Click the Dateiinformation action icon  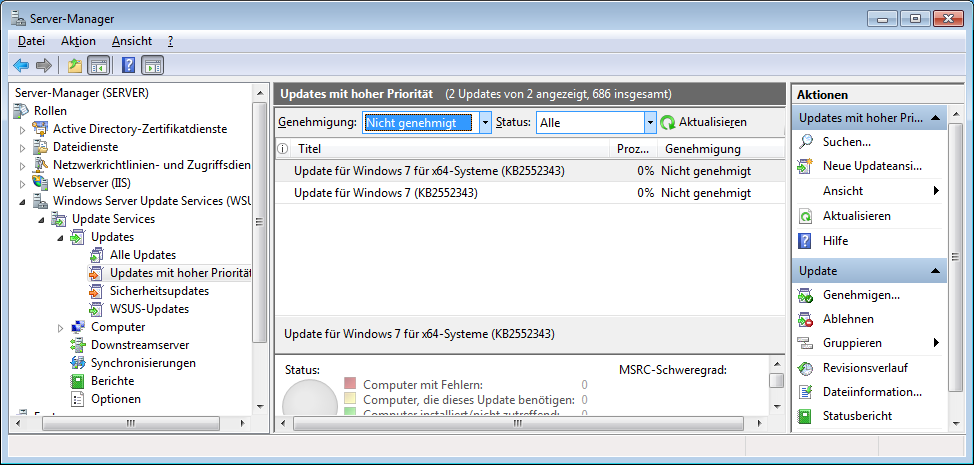(806, 392)
